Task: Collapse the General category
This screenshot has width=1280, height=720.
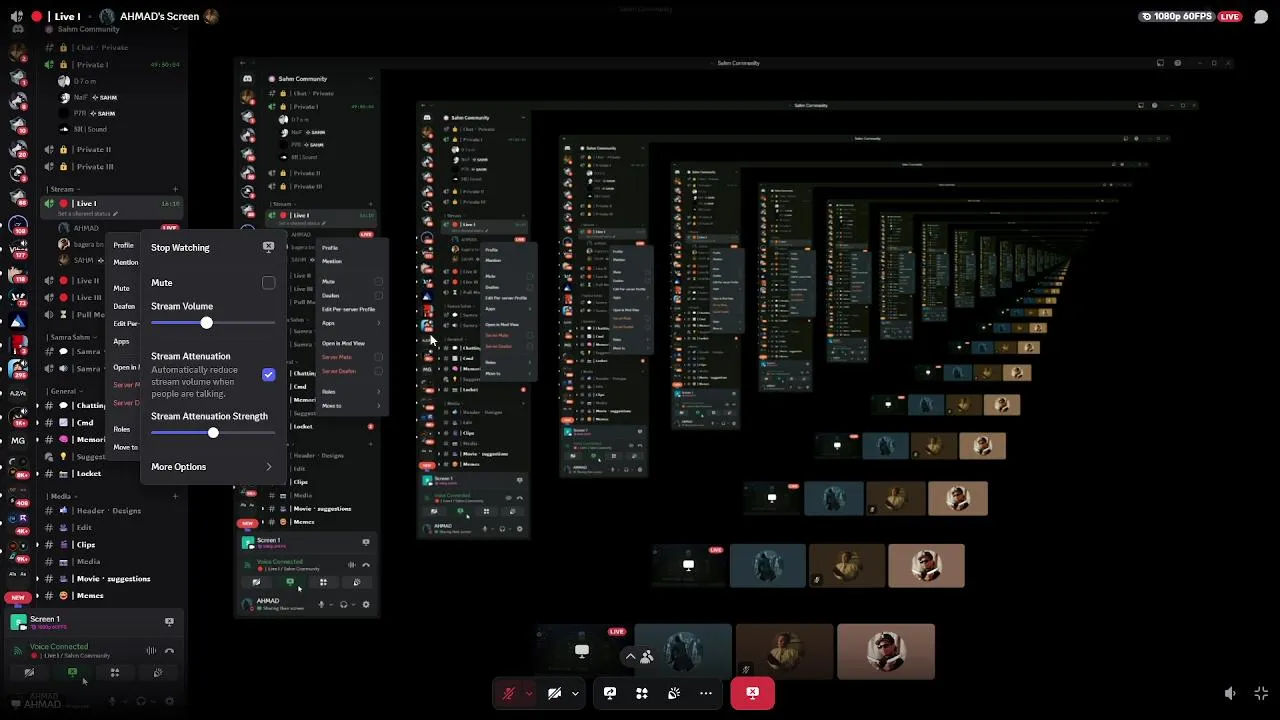Action: pos(63,391)
